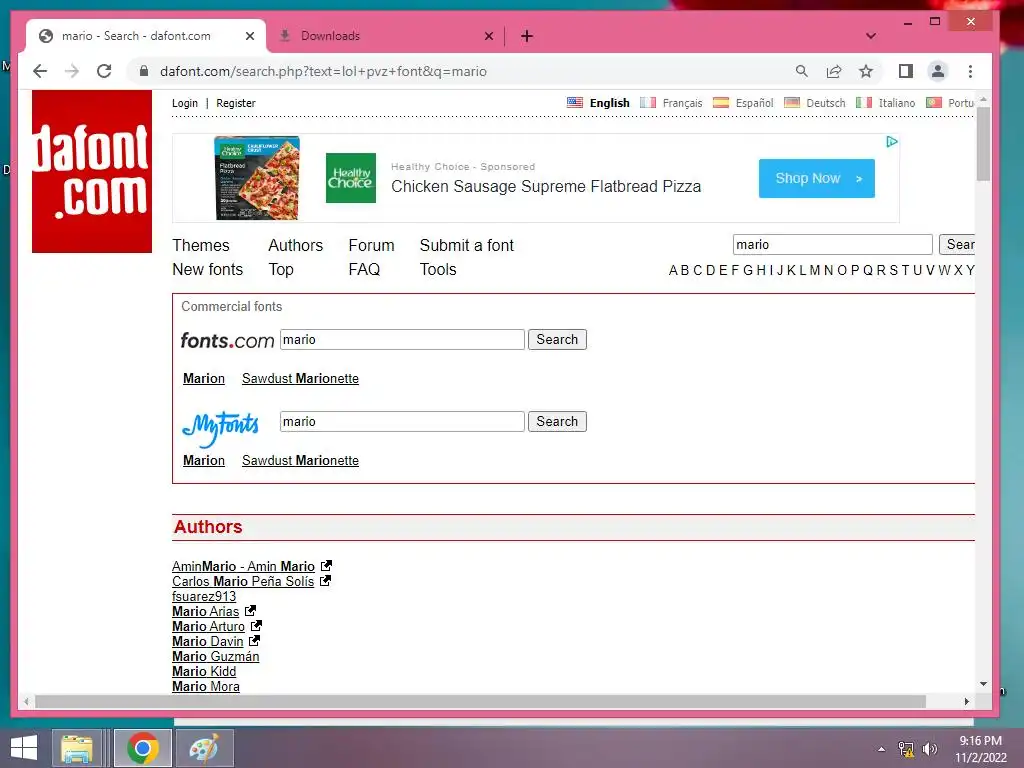This screenshot has height=768, width=1024.
Task: Open external link icon beside AminMario
Action: [x=326, y=566]
